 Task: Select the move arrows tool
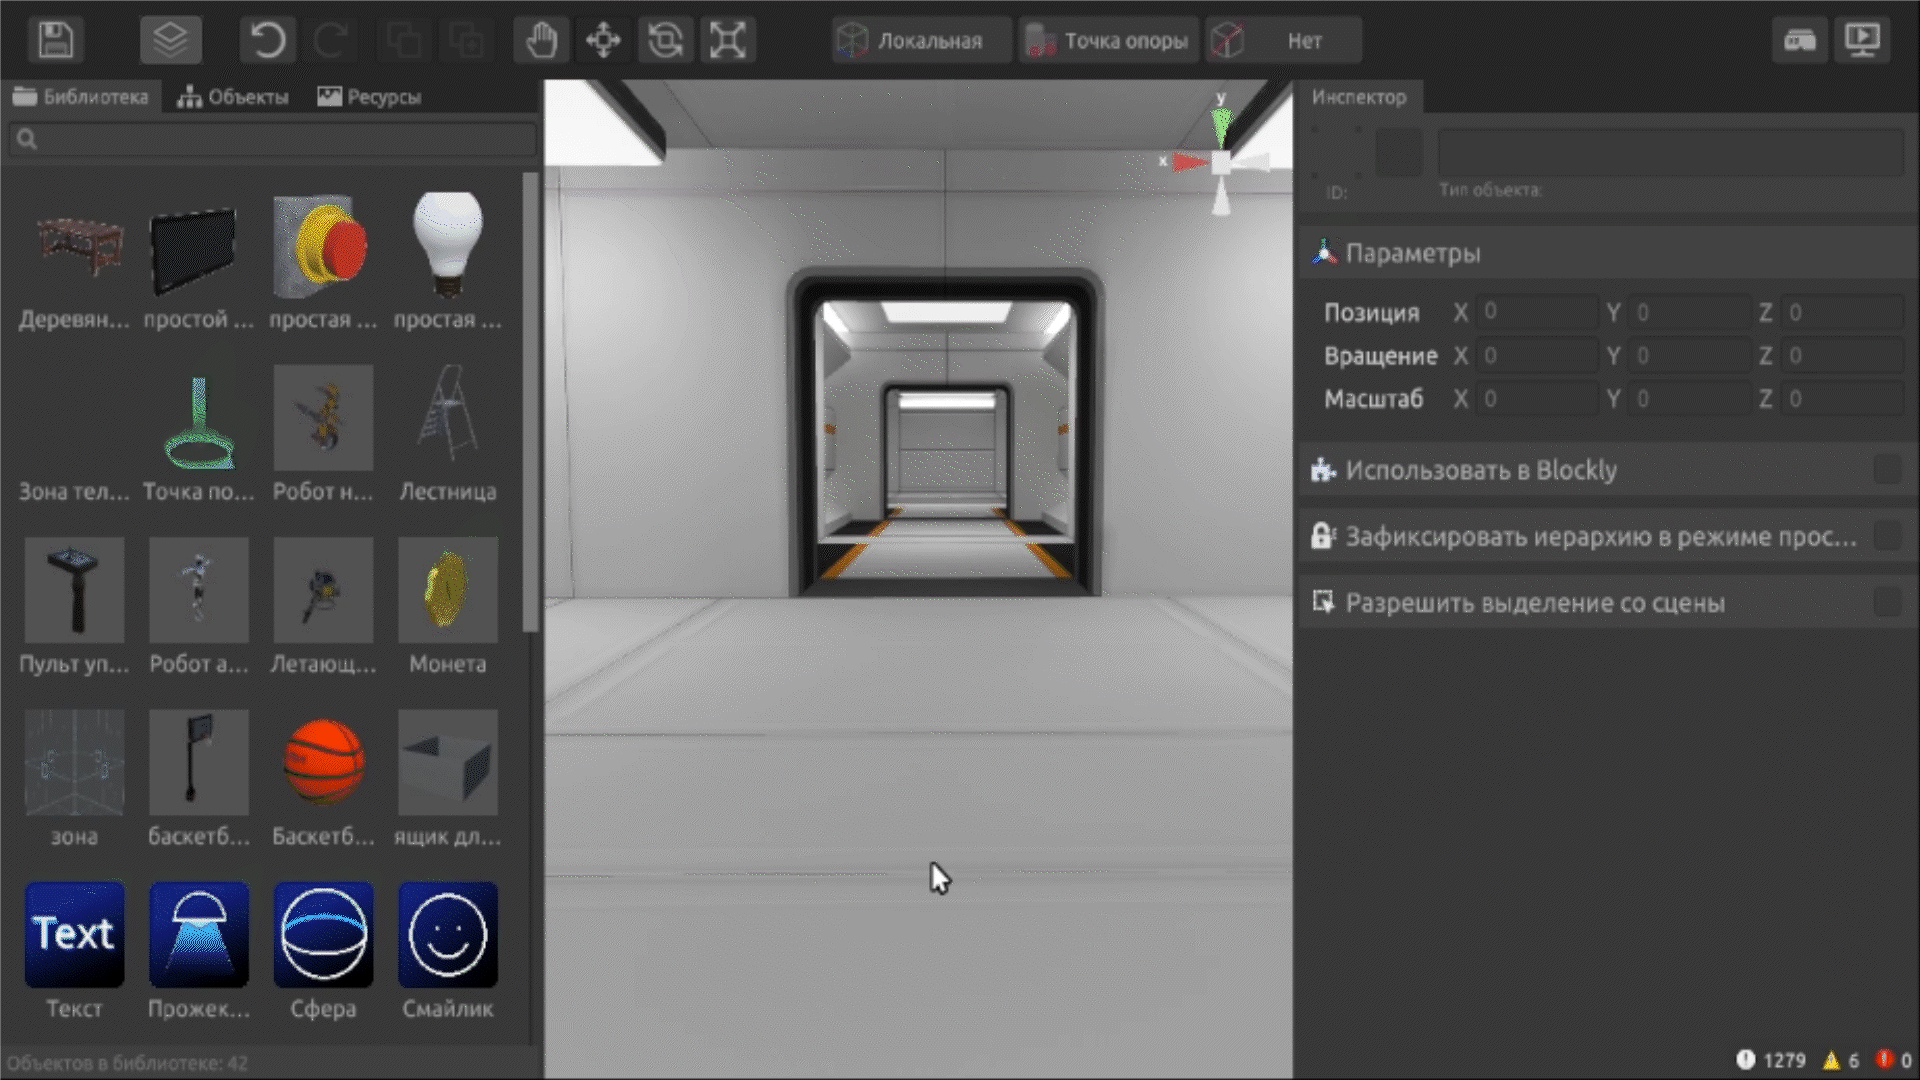point(603,40)
